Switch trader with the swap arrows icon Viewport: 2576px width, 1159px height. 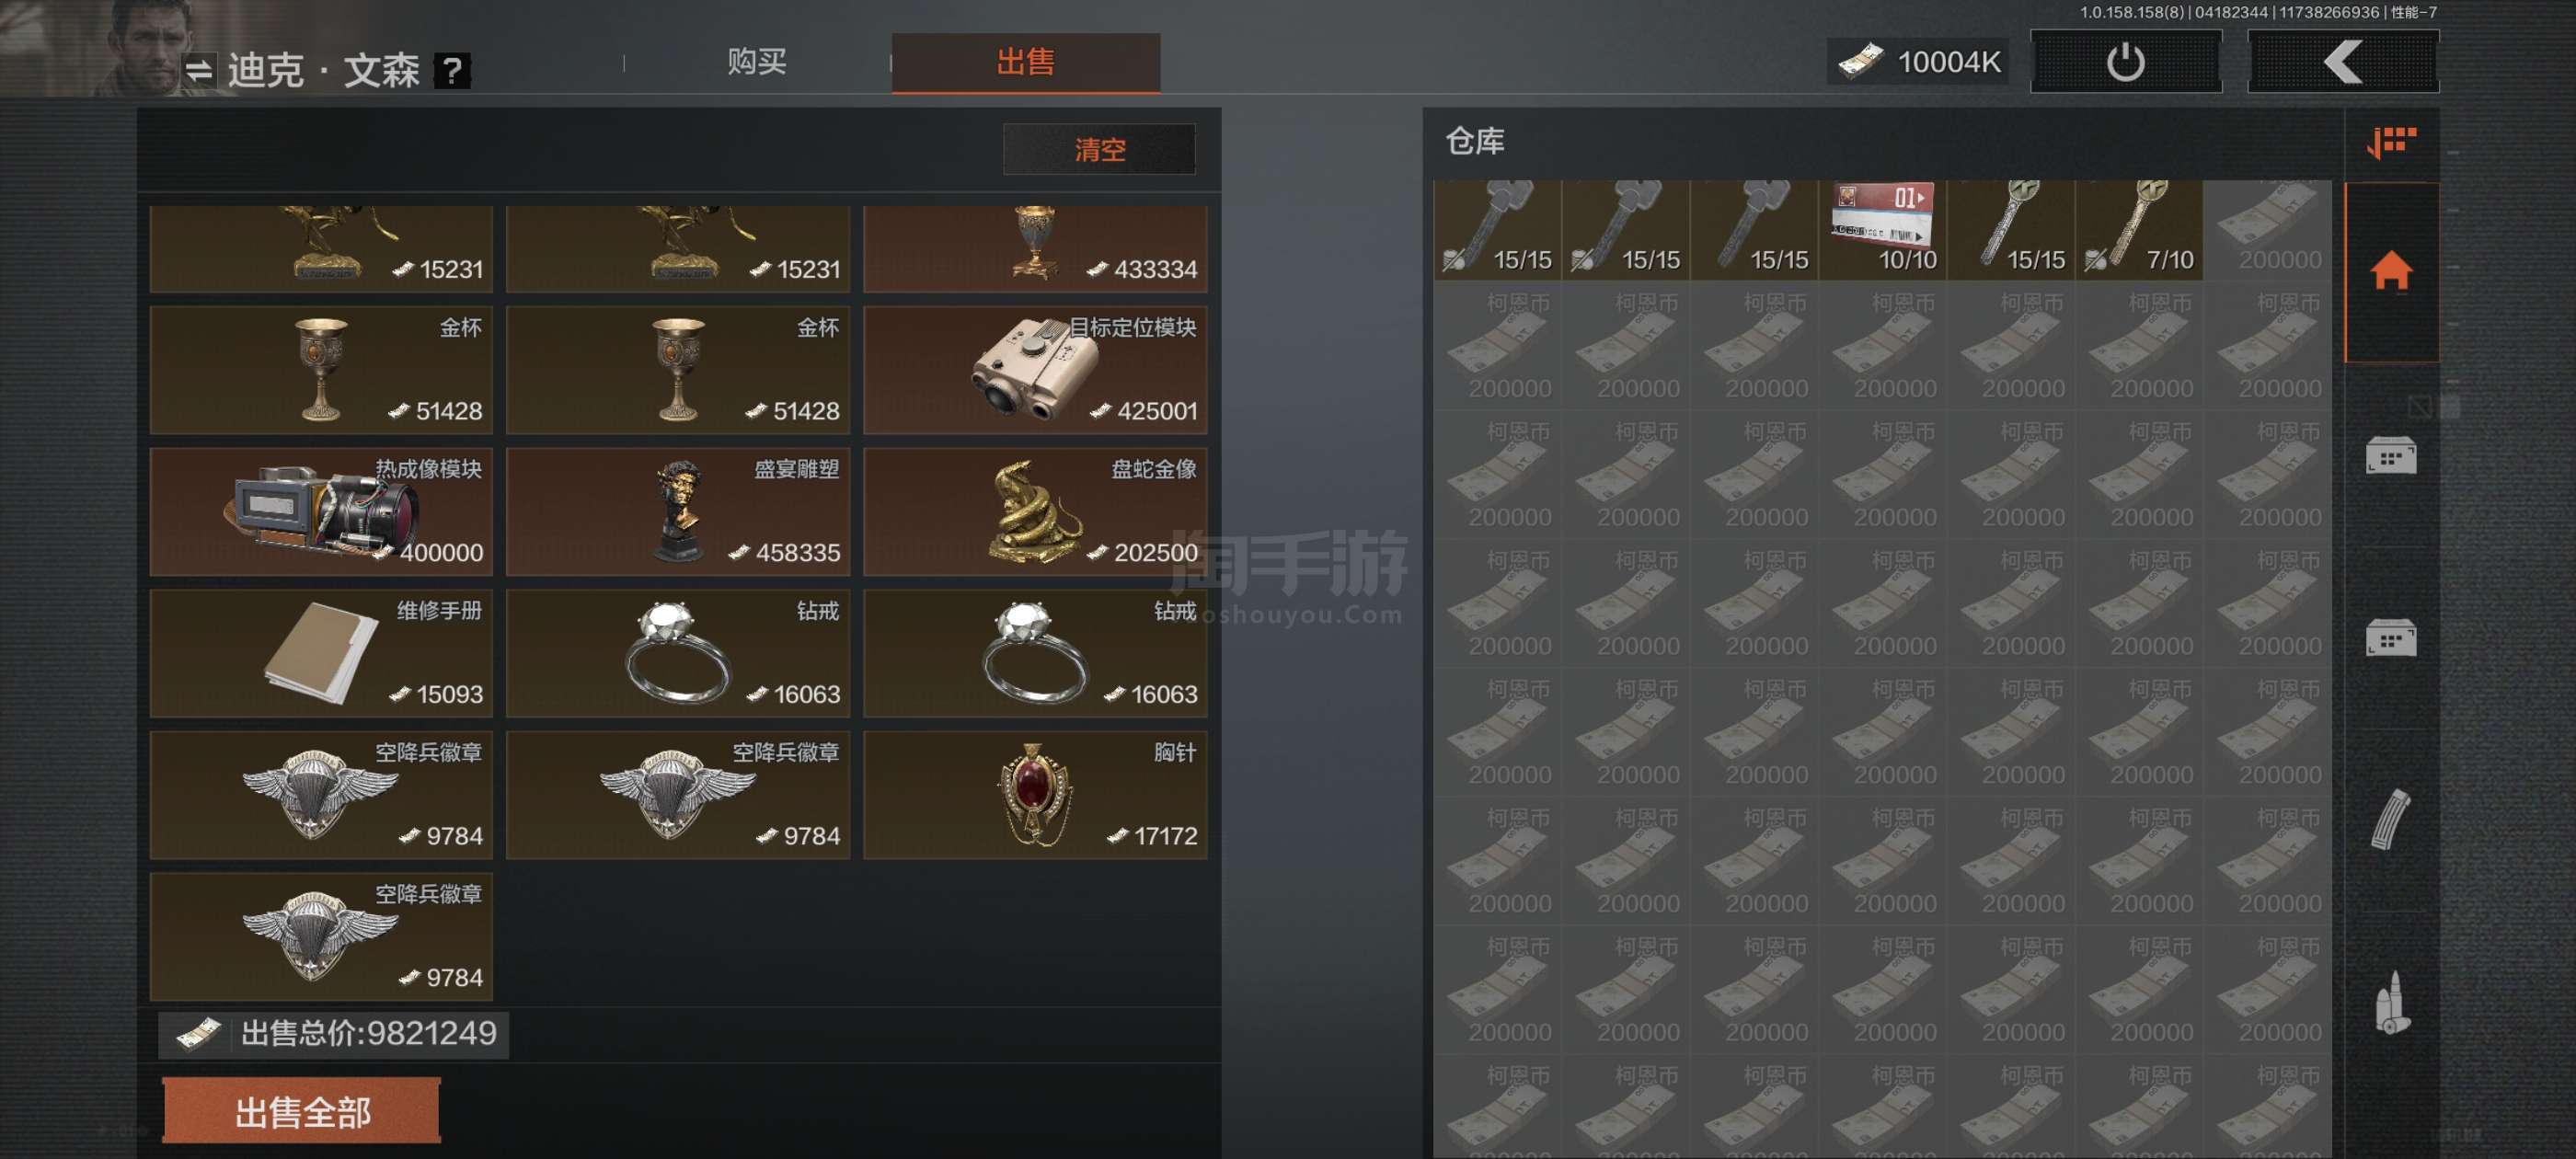click(x=198, y=70)
